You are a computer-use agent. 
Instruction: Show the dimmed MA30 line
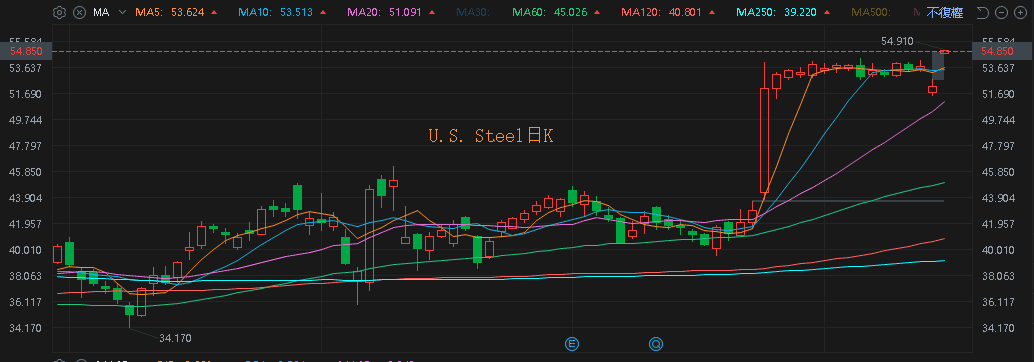pos(470,12)
